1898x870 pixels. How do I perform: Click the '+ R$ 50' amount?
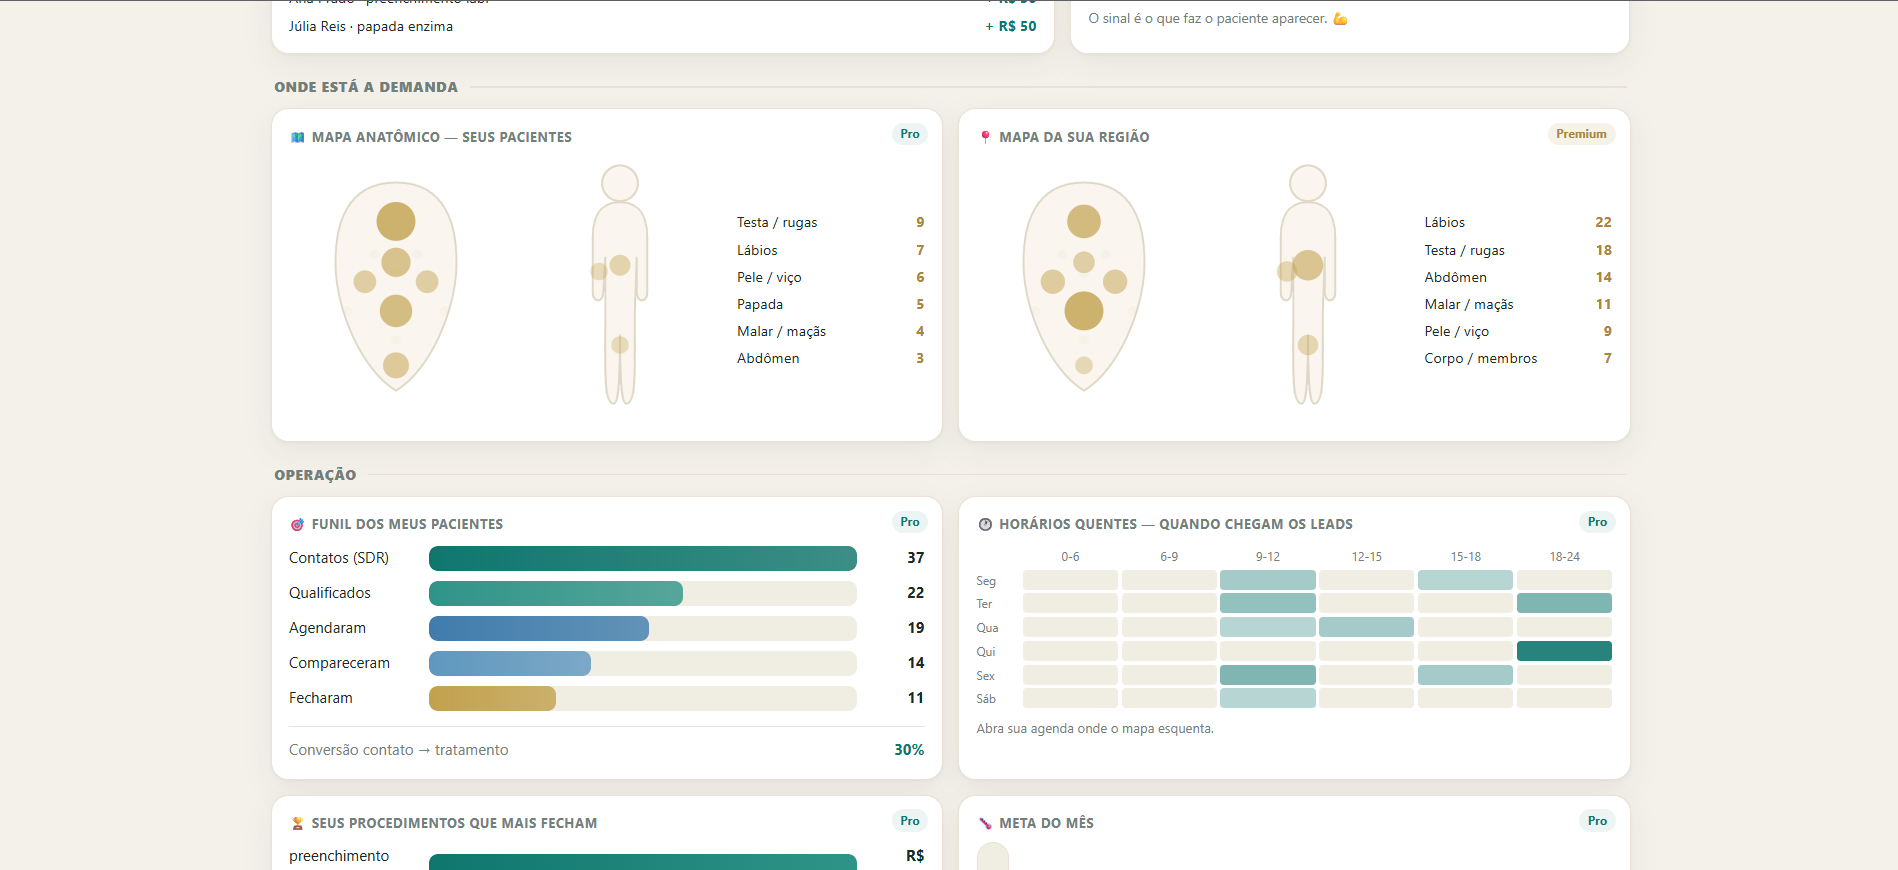(1011, 27)
